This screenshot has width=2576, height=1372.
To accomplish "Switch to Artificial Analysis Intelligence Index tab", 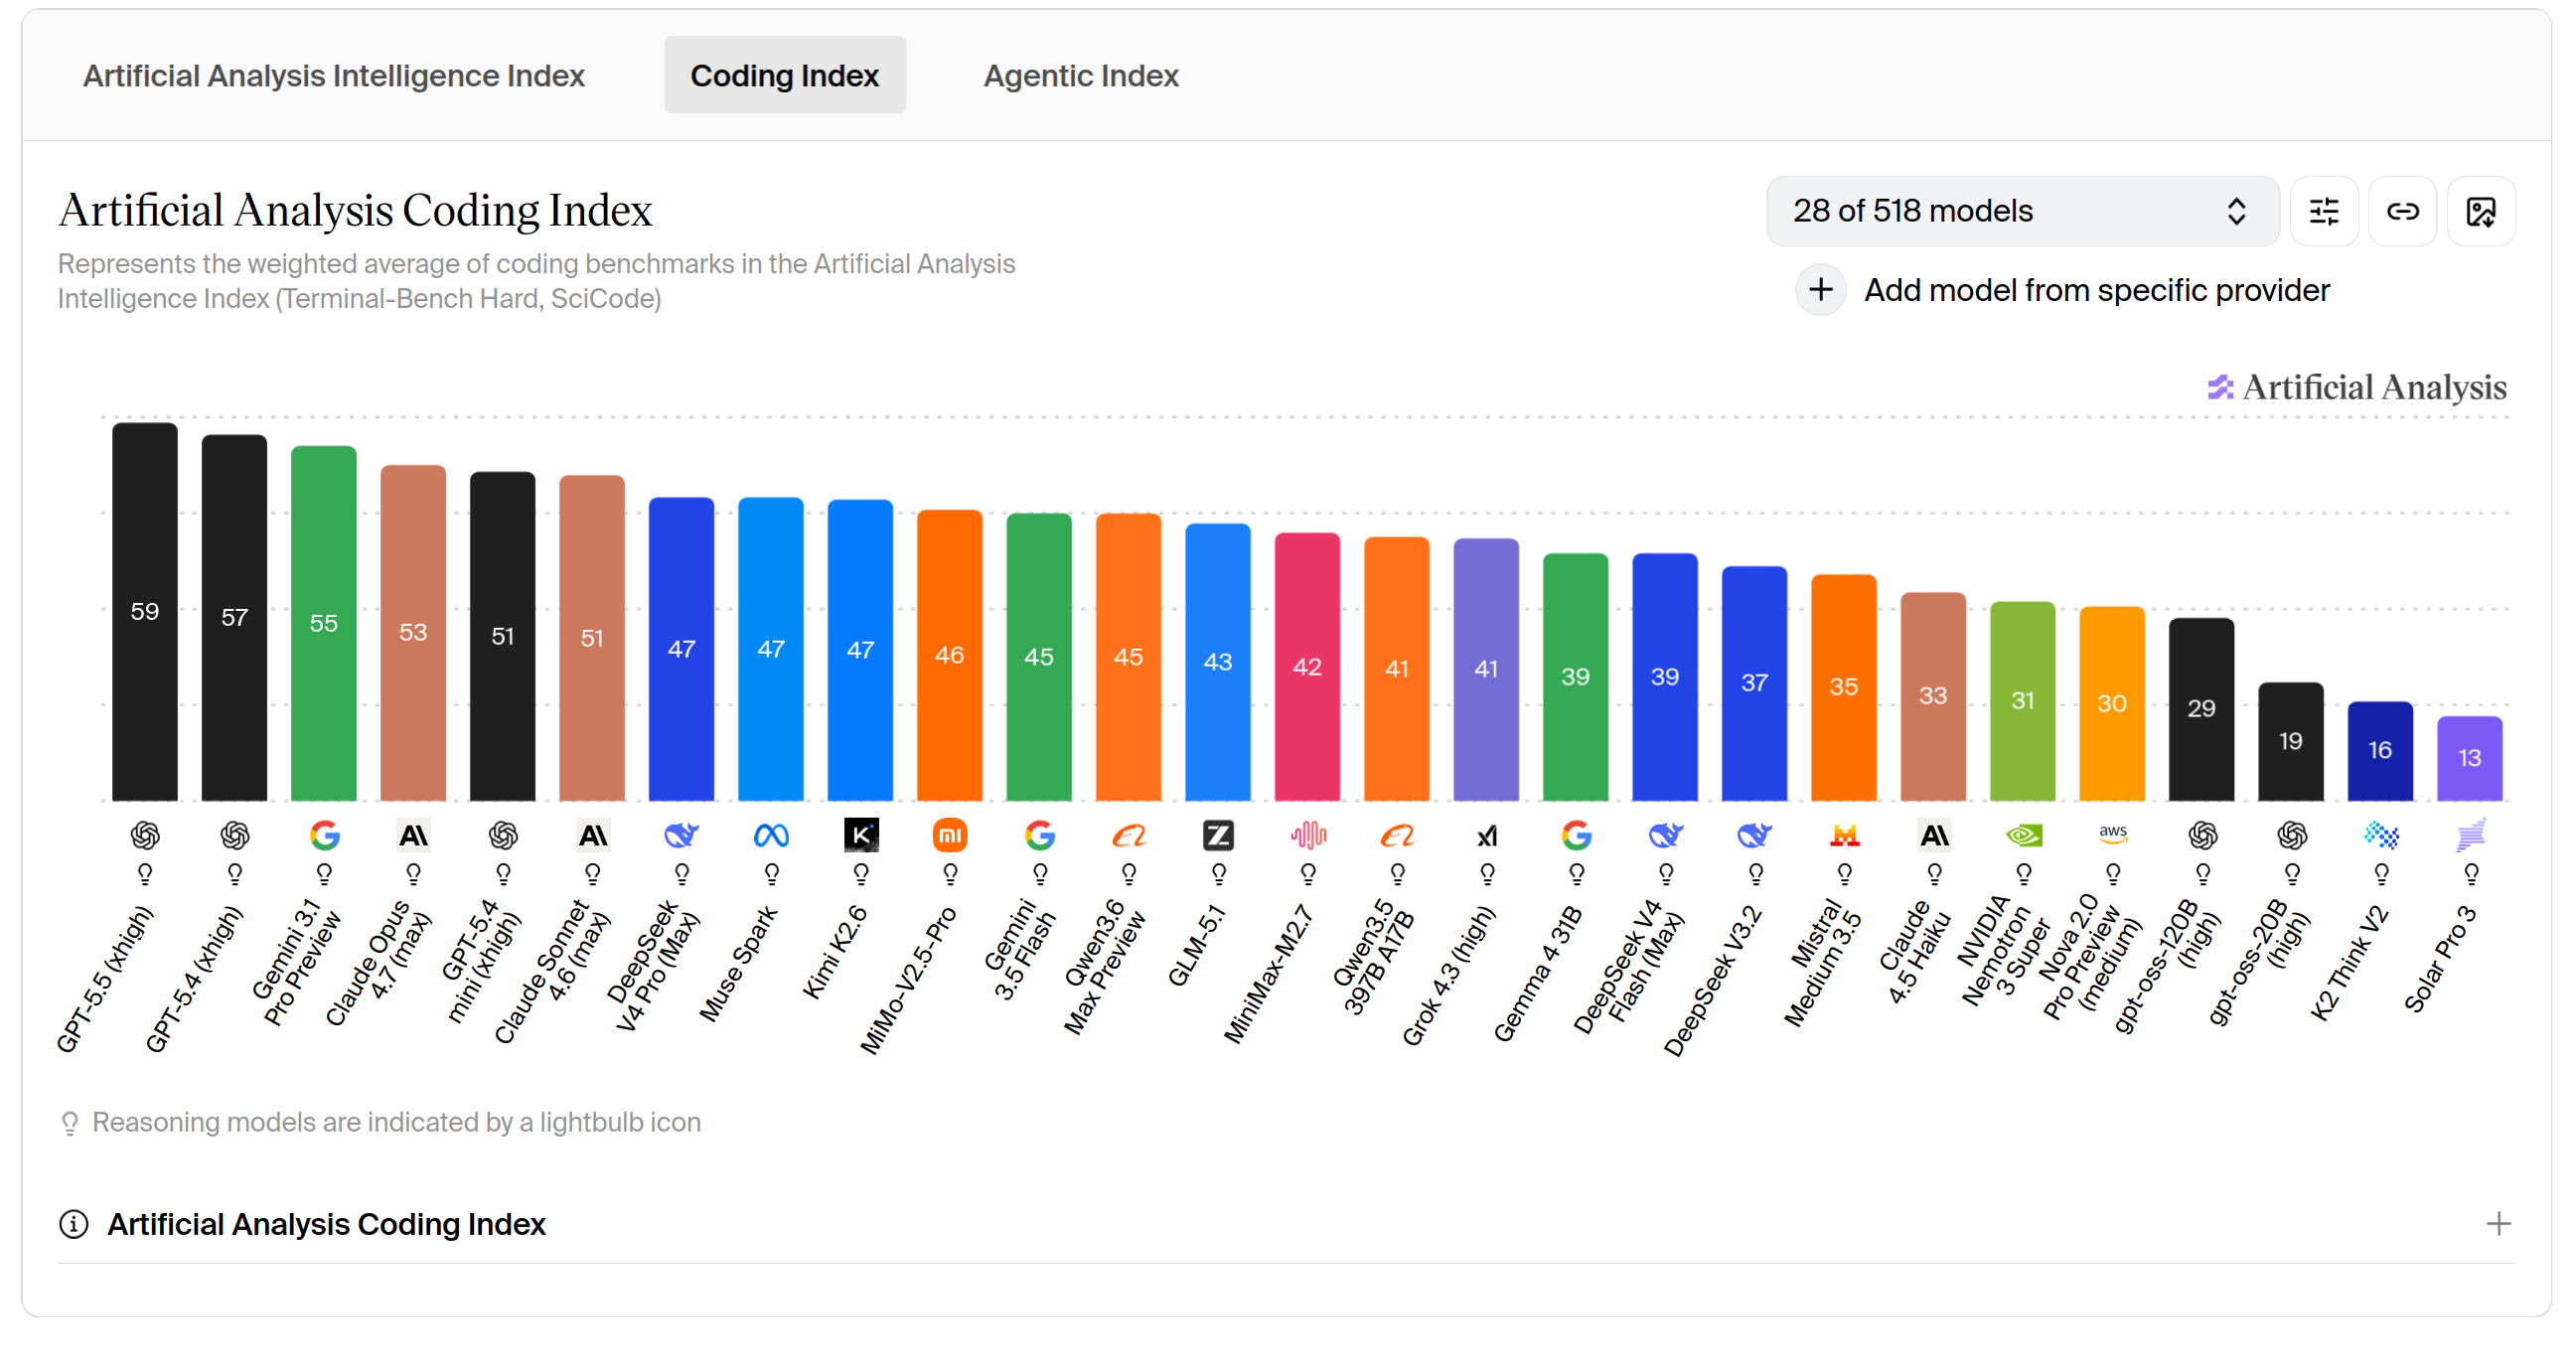I will 334,76.
